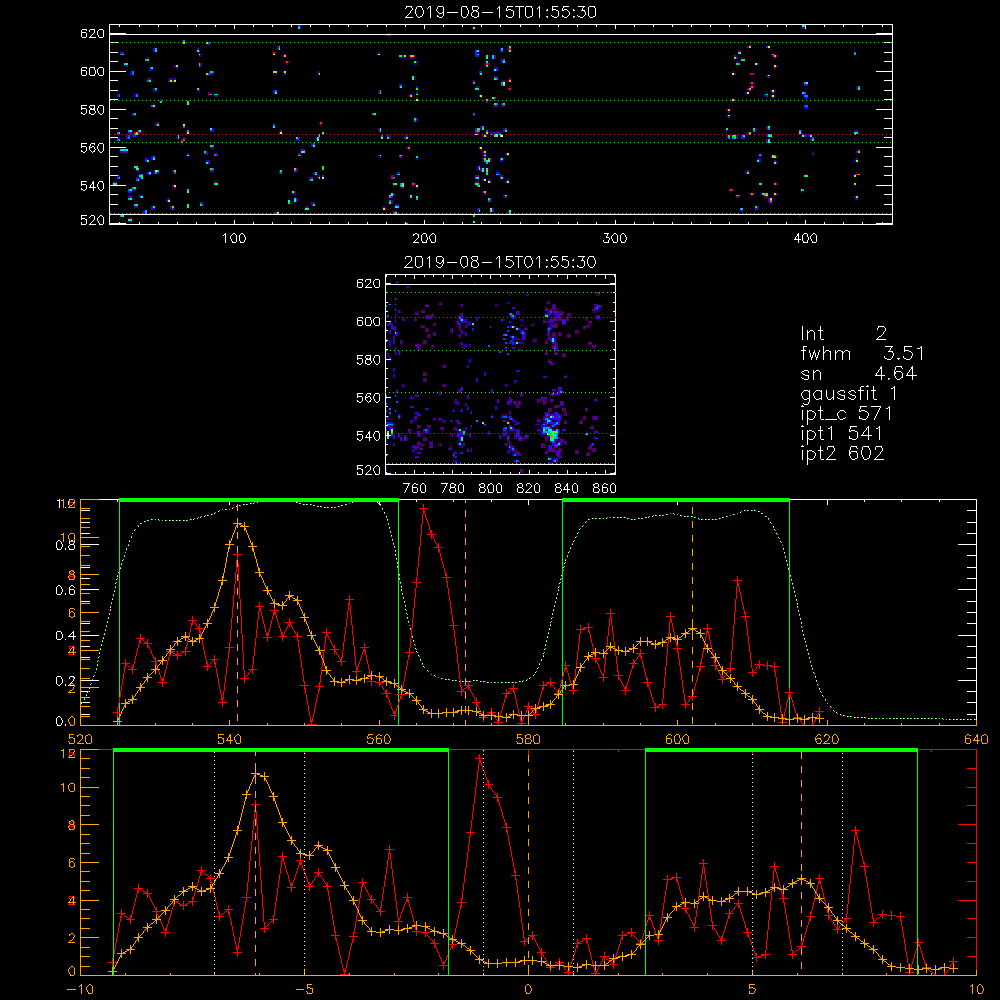
Task: Click x-axis label 580 of upper profile plot
Action: 528,740
